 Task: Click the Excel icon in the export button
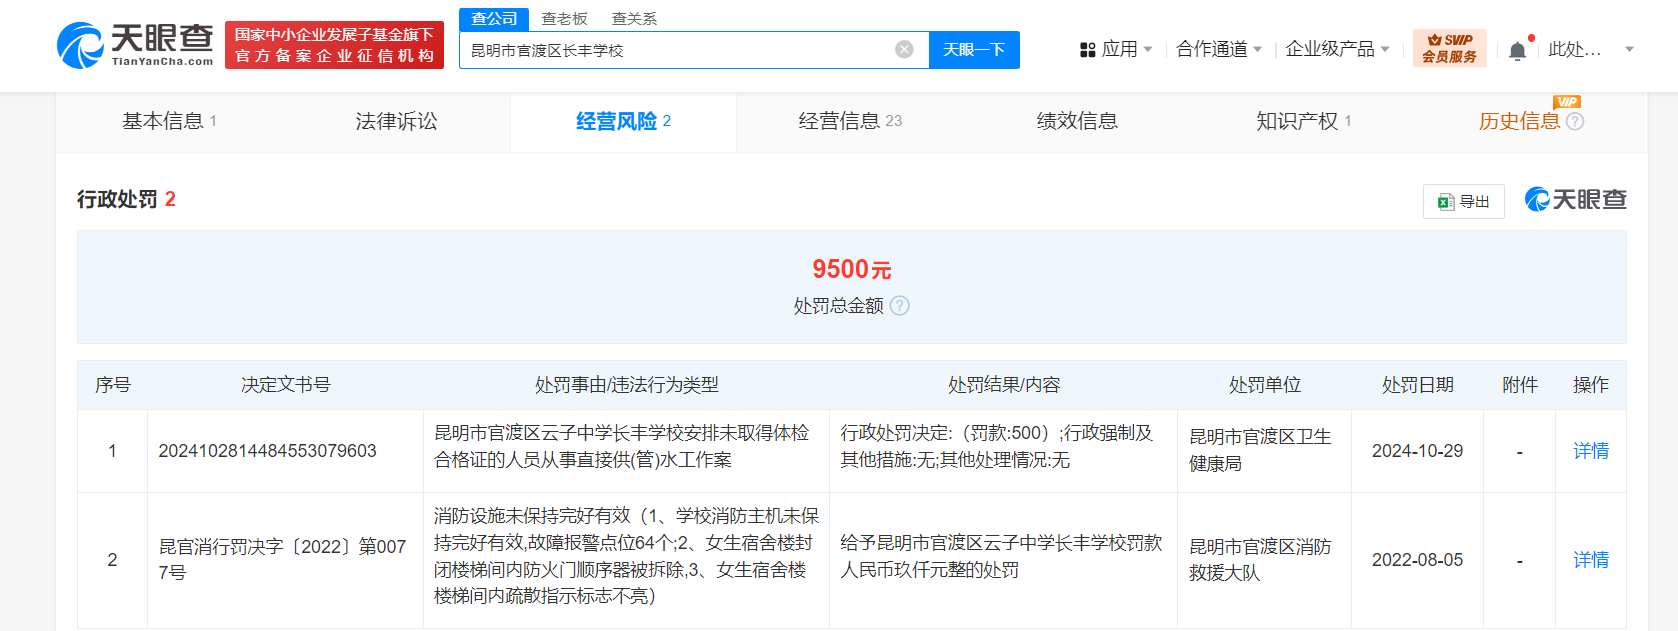(x=1446, y=202)
